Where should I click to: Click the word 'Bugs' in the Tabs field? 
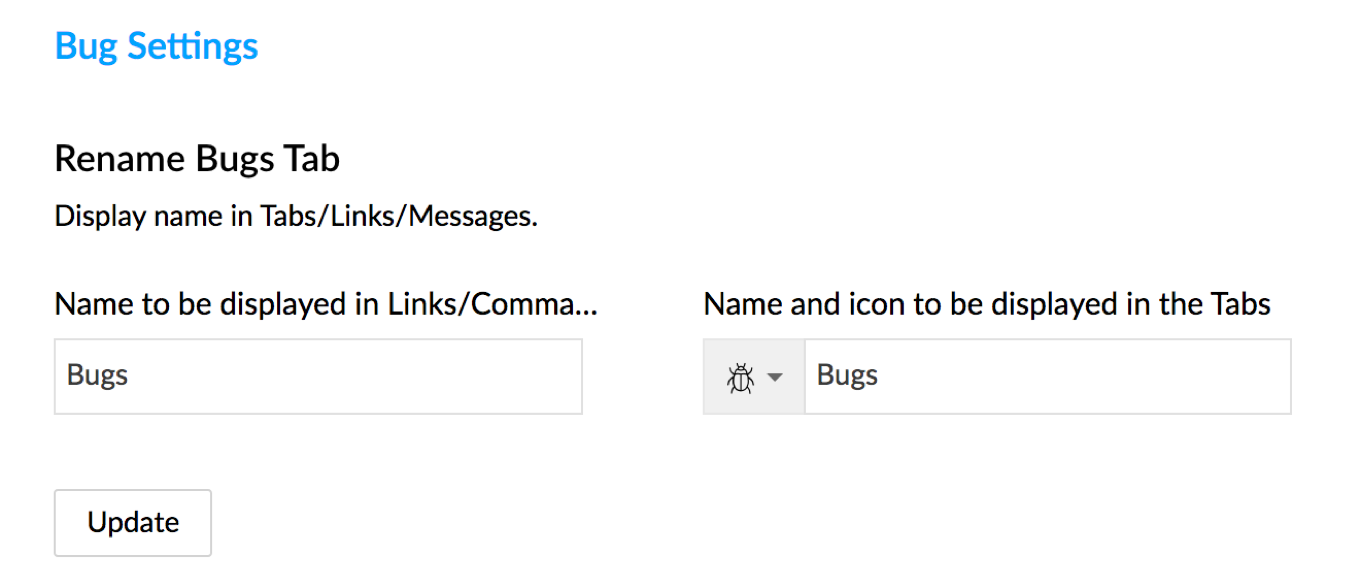coord(847,376)
